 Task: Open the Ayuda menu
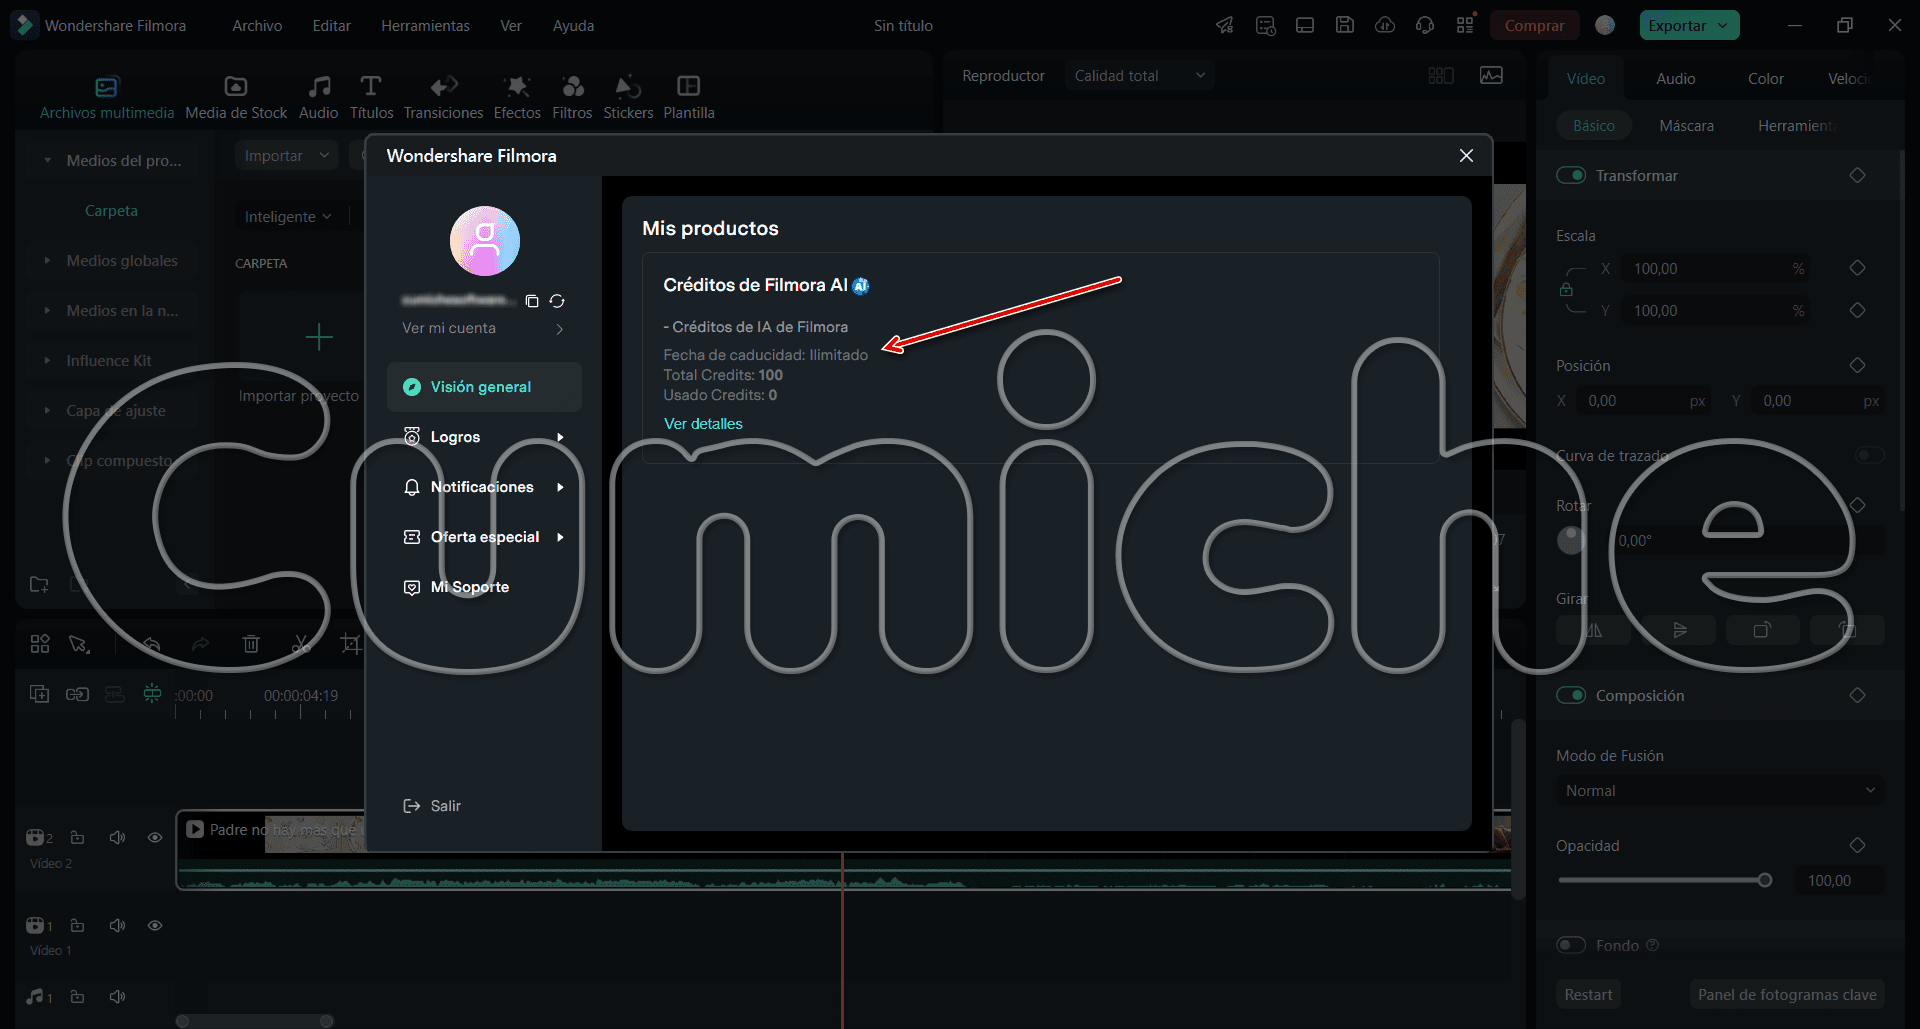(573, 26)
